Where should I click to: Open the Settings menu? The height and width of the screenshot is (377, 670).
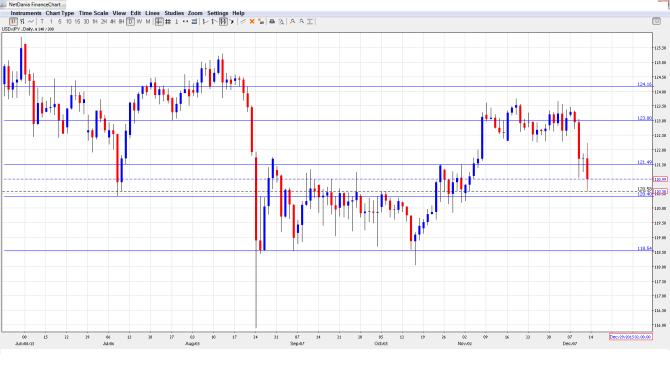pyautogui.click(x=217, y=13)
